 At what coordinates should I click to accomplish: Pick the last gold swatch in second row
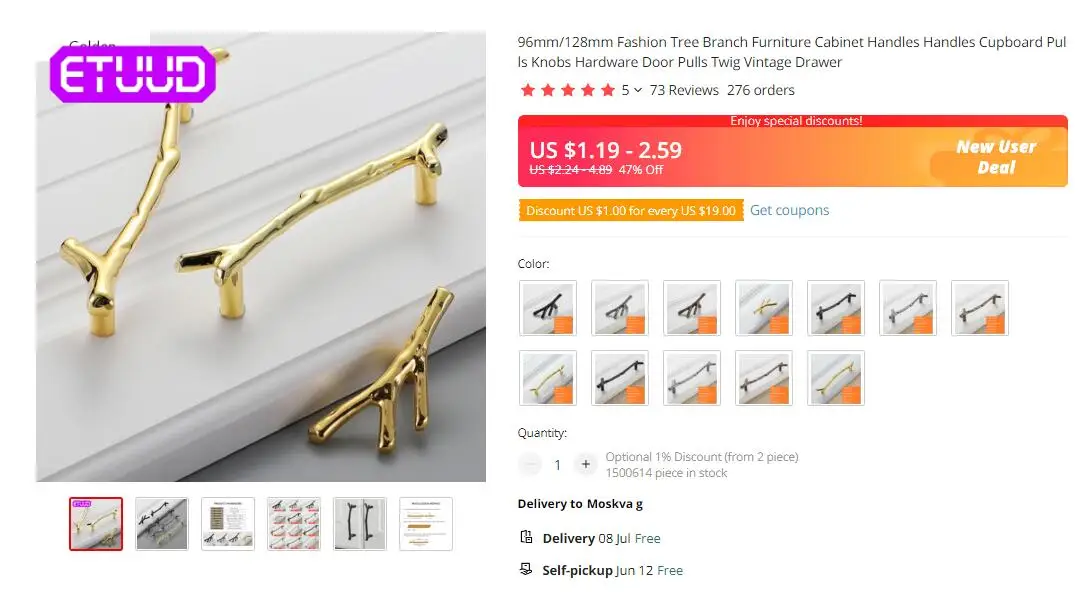(836, 378)
